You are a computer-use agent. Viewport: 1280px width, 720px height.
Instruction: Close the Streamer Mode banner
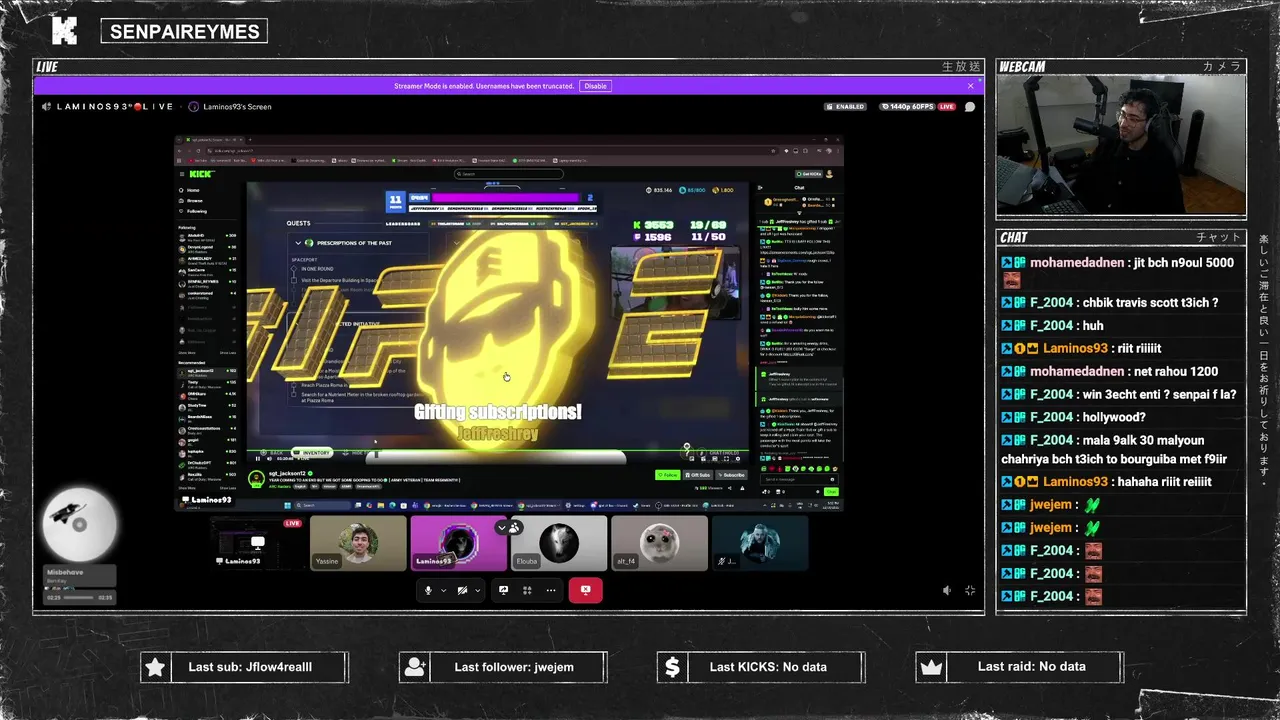point(970,86)
